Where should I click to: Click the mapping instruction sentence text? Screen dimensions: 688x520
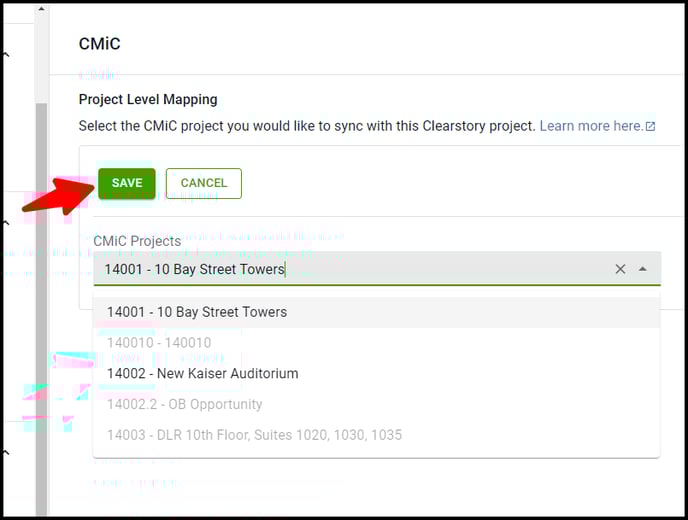pyautogui.click(x=307, y=126)
